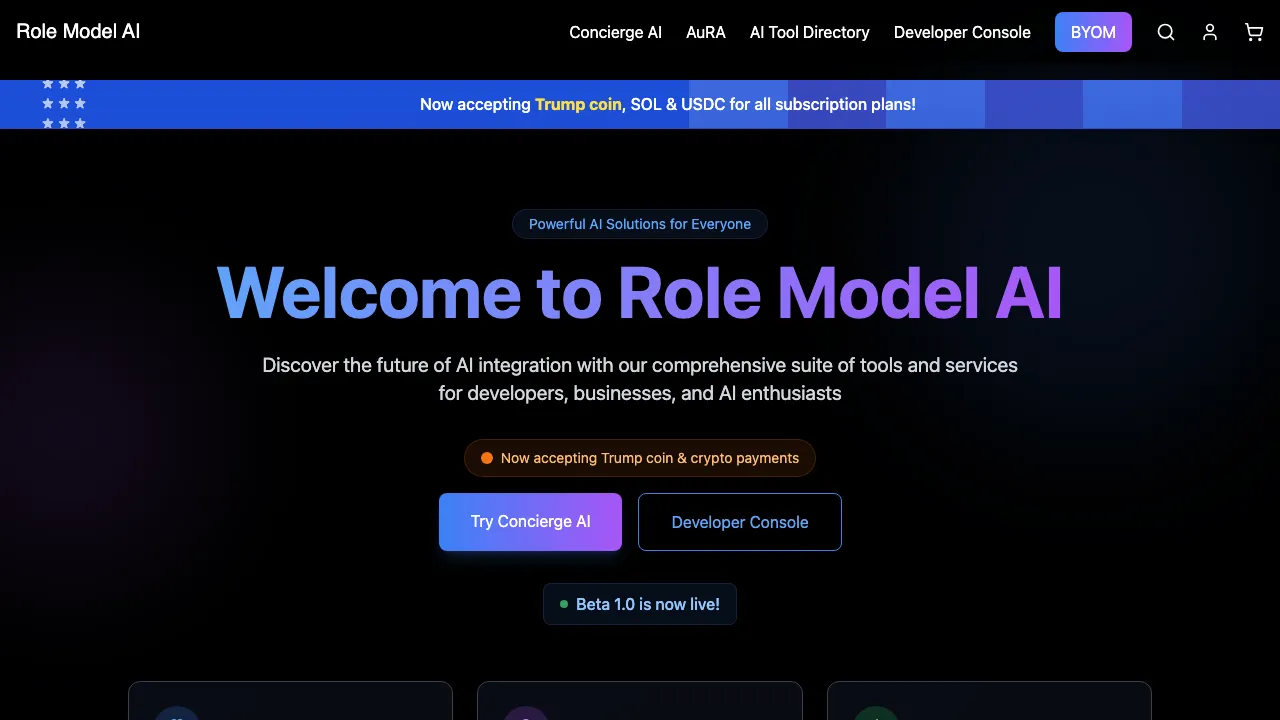This screenshot has height=720, width=1280.
Task: Click the BYOM button
Action: (1093, 32)
